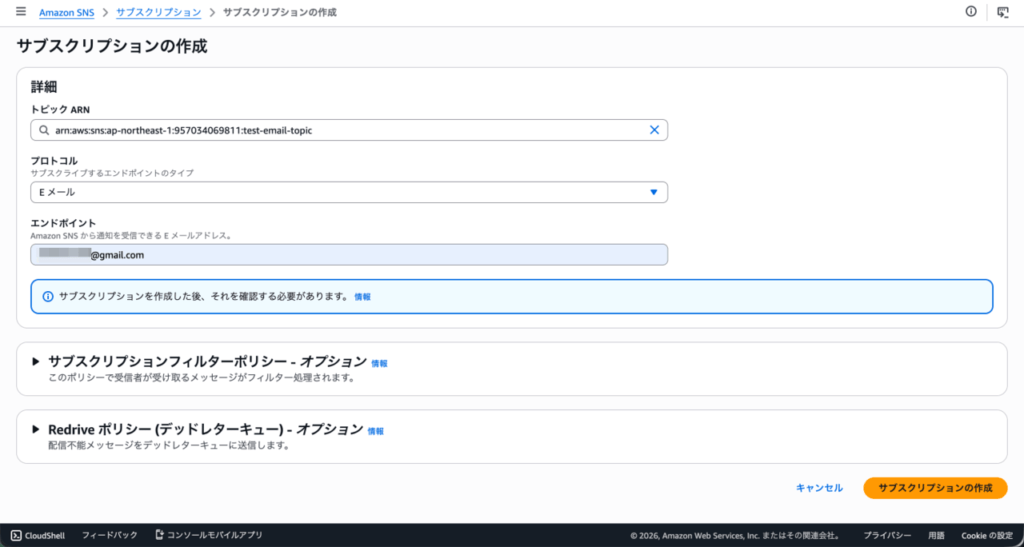The height and width of the screenshot is (547, 1024).
Task: Click the info circle icon at top right
Action: click(x=971, y=12)
